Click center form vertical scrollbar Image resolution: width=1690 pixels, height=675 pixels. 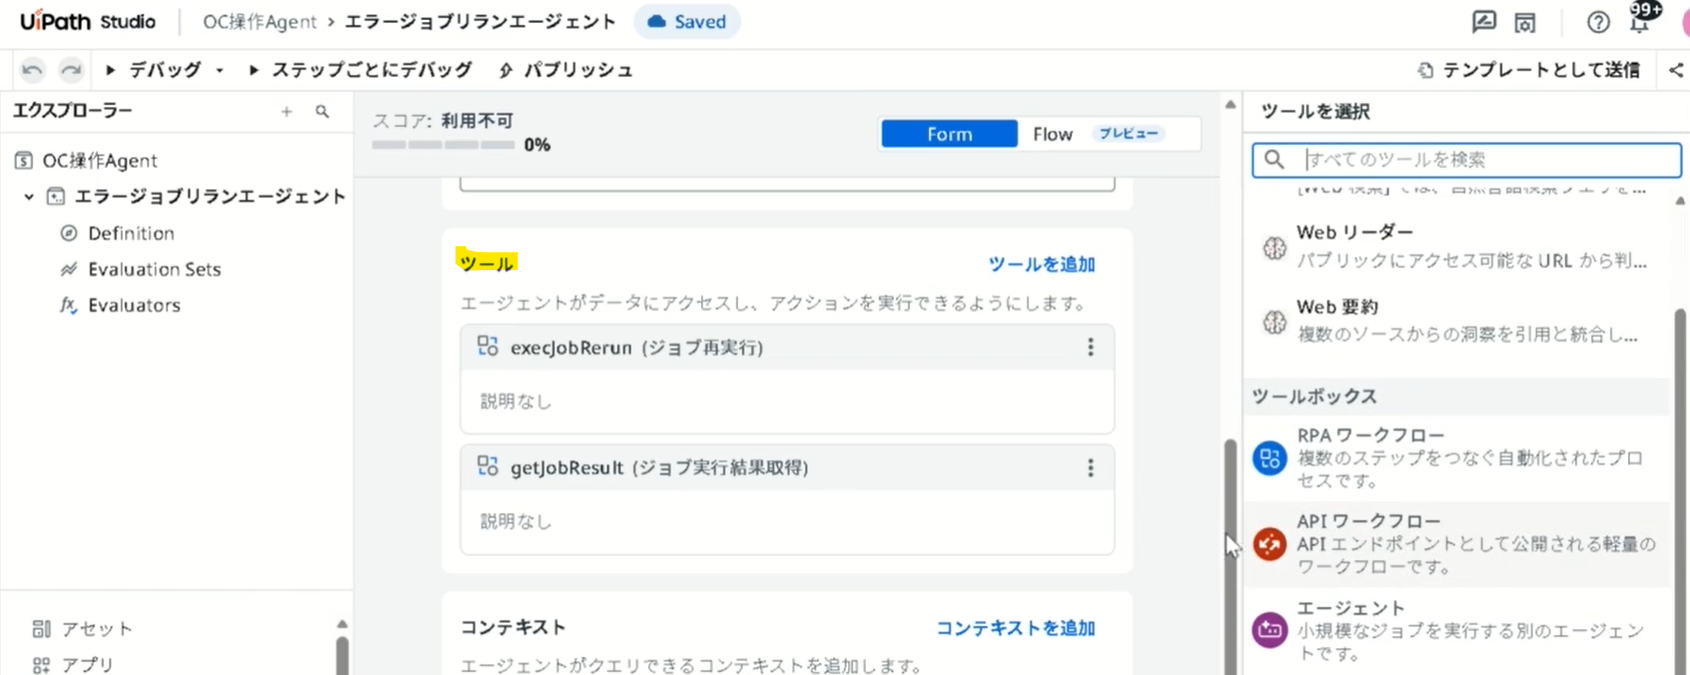tap(1230, 557)
